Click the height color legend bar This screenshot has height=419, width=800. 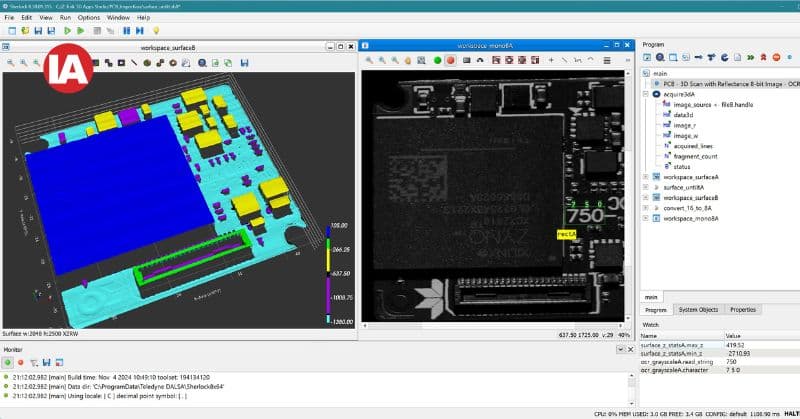329,274
